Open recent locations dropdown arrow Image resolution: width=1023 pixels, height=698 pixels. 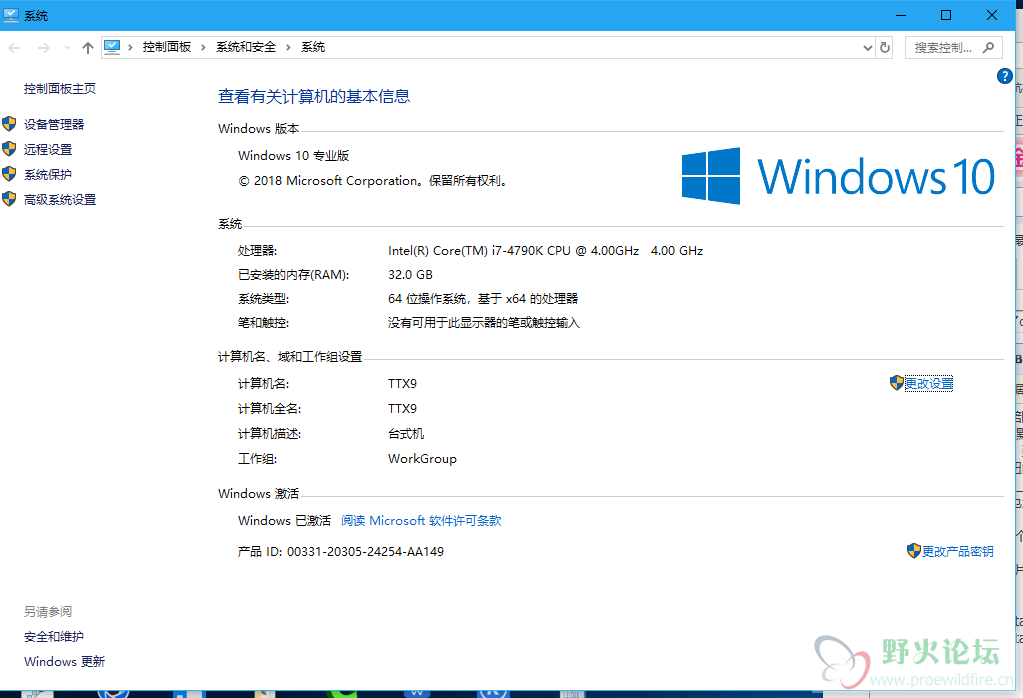coord(67,48)
